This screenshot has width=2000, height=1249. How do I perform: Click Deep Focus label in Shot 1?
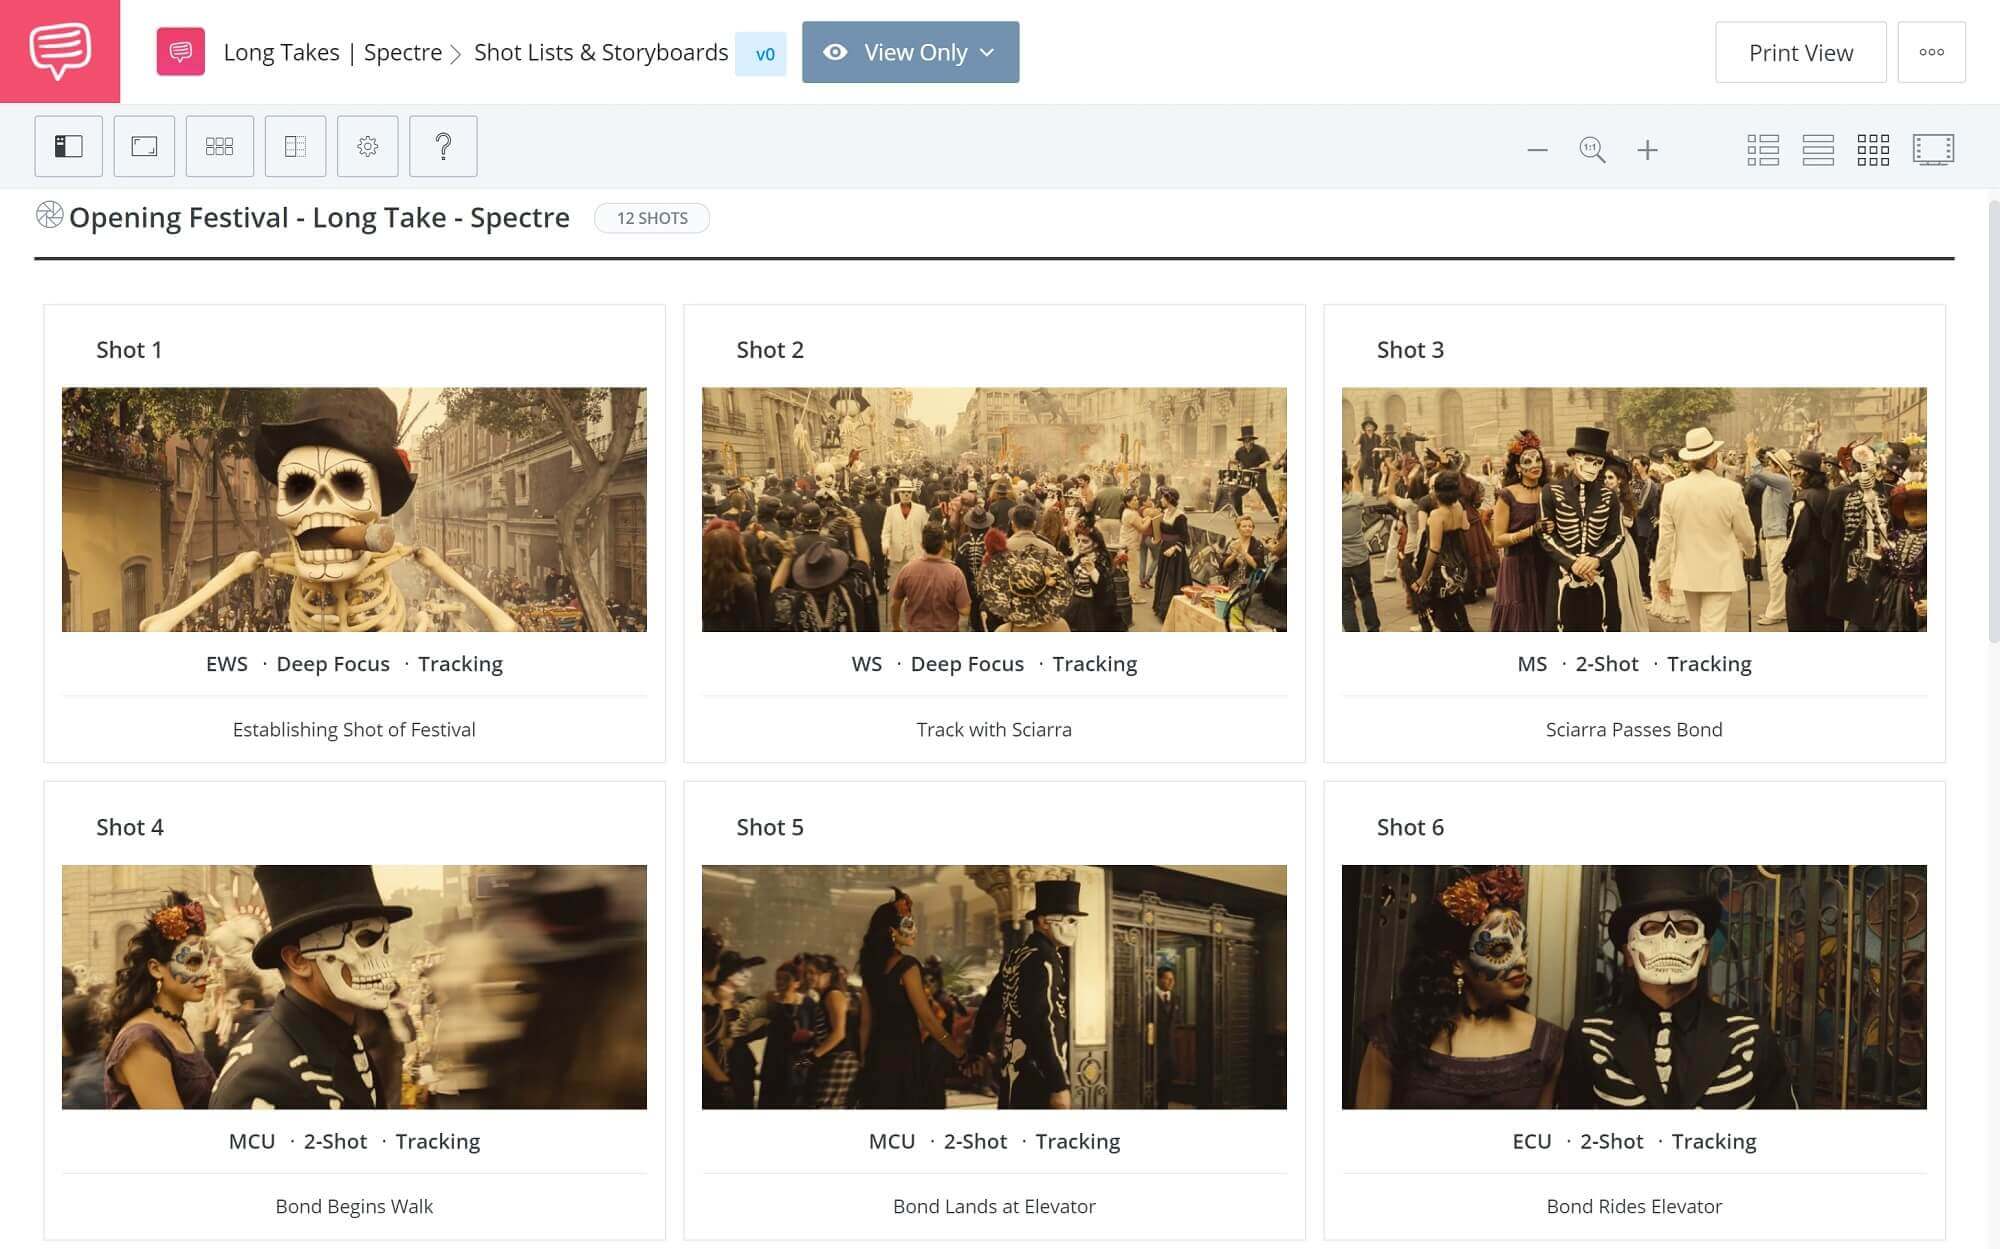[x=333, y=663]
